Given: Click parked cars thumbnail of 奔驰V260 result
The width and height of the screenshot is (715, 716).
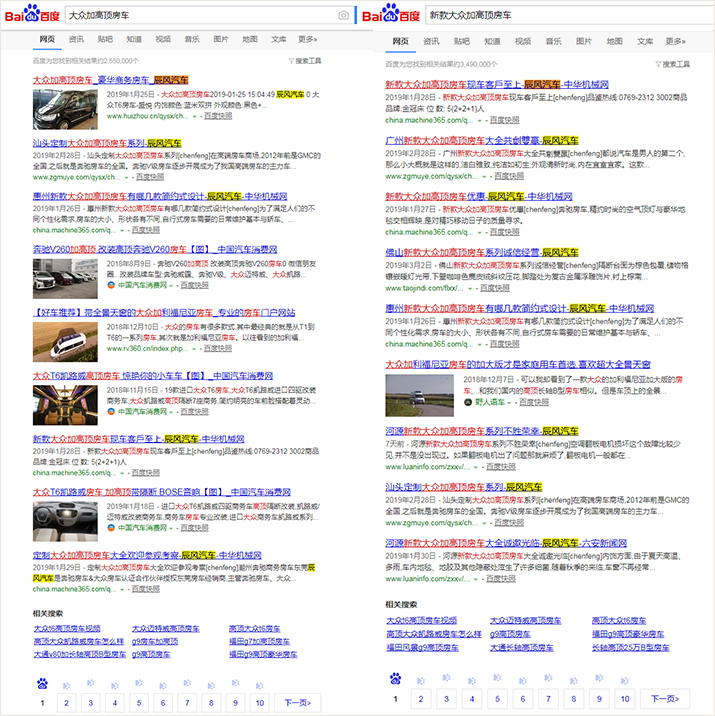Looking at the screenshot, I should point(65,279).
